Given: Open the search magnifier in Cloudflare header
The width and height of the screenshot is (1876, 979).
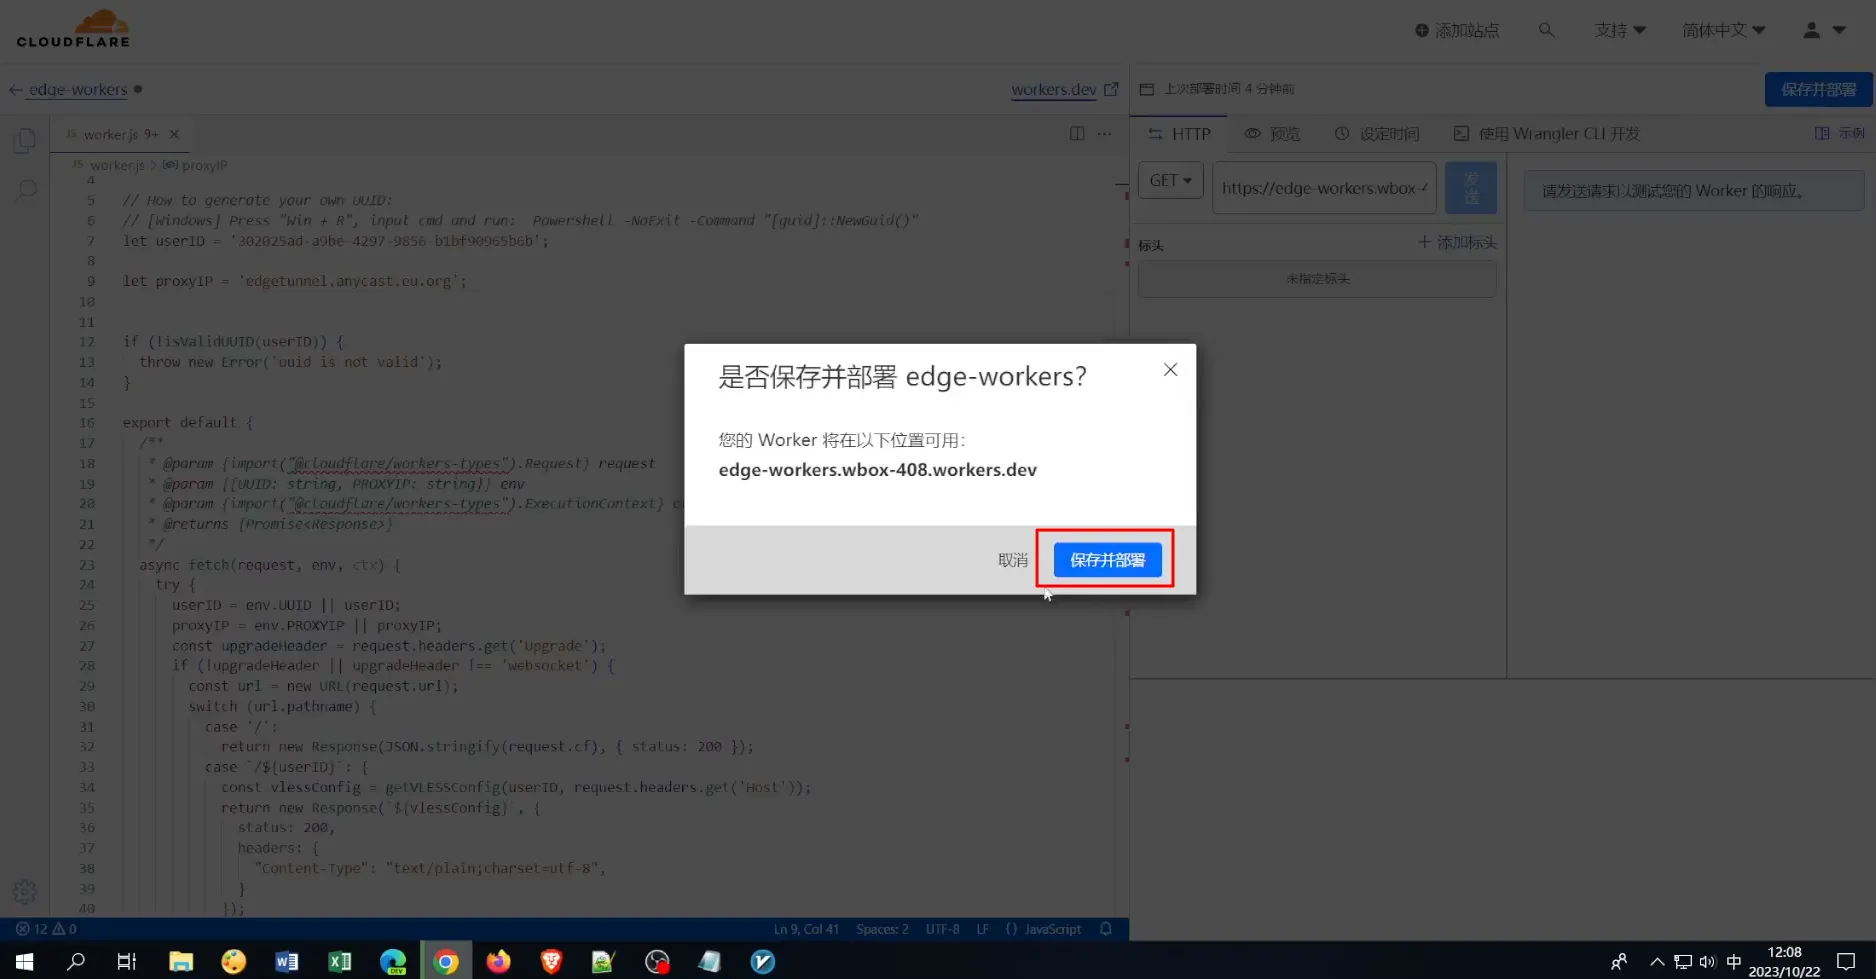Looking at the screenshot, I should [1546, 30].
